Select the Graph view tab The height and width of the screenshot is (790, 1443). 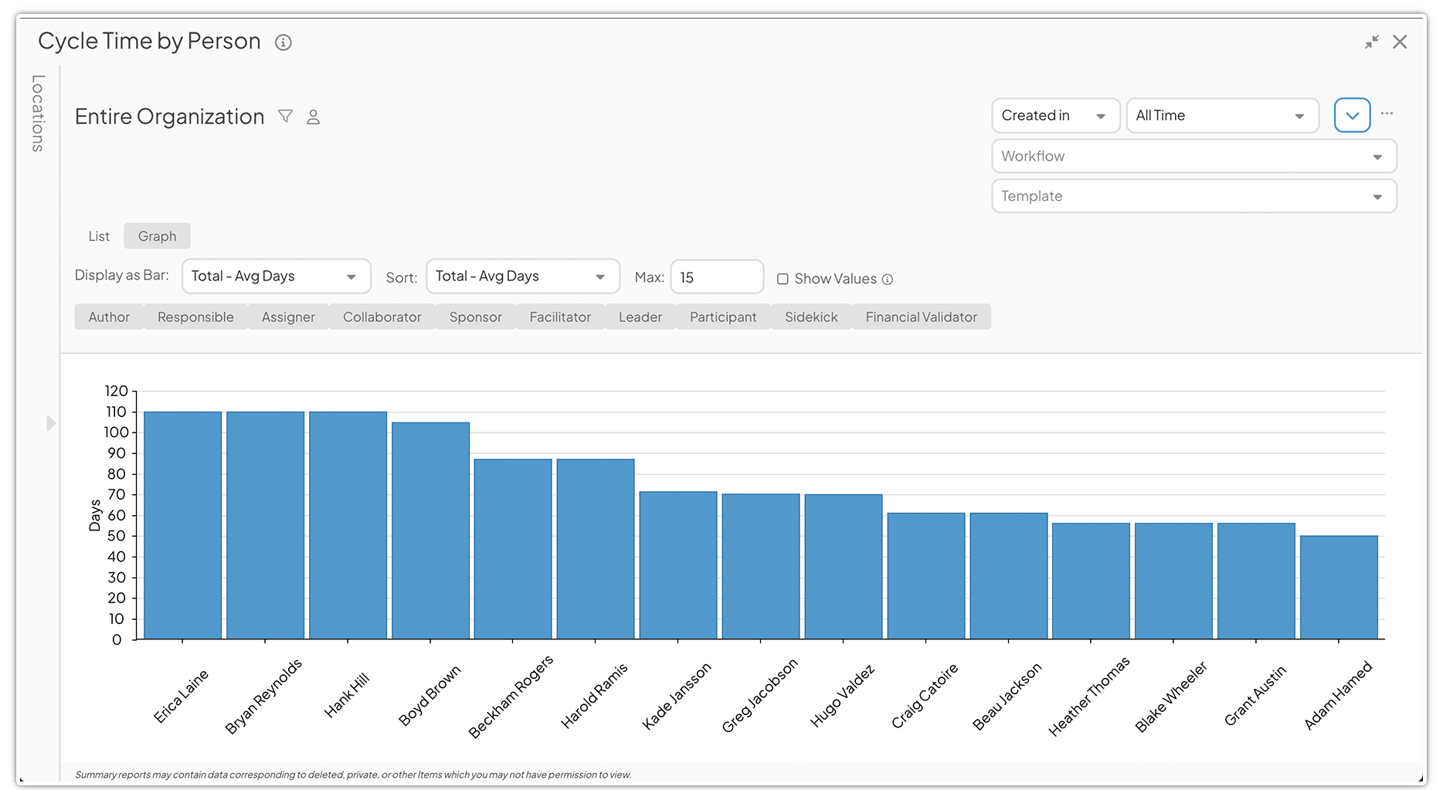(157, 236)
